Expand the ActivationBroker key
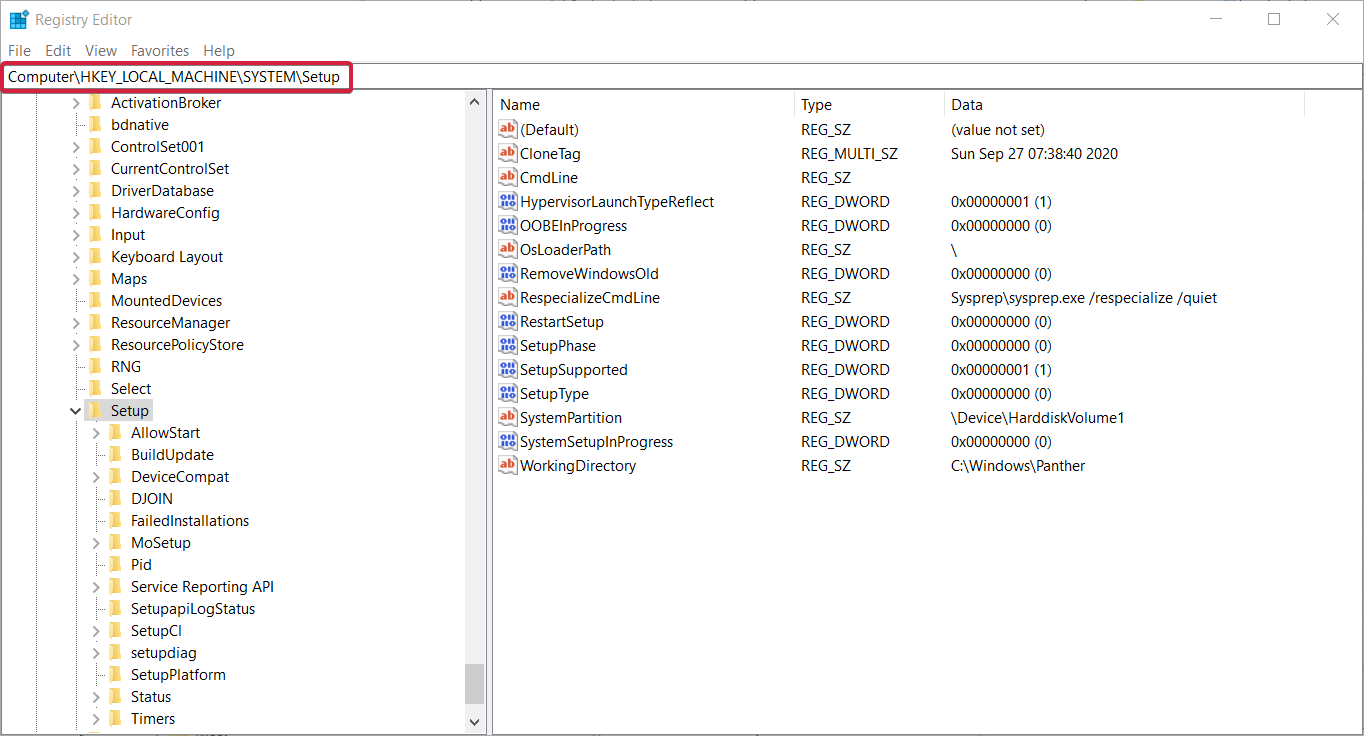The image size is (1364, 736). (76, 103)
